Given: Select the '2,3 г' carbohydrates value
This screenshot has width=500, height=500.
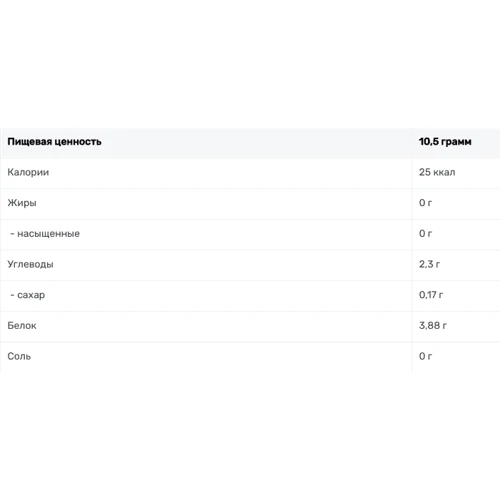Looking at the screenshot, I should click(x=429, y=264).
